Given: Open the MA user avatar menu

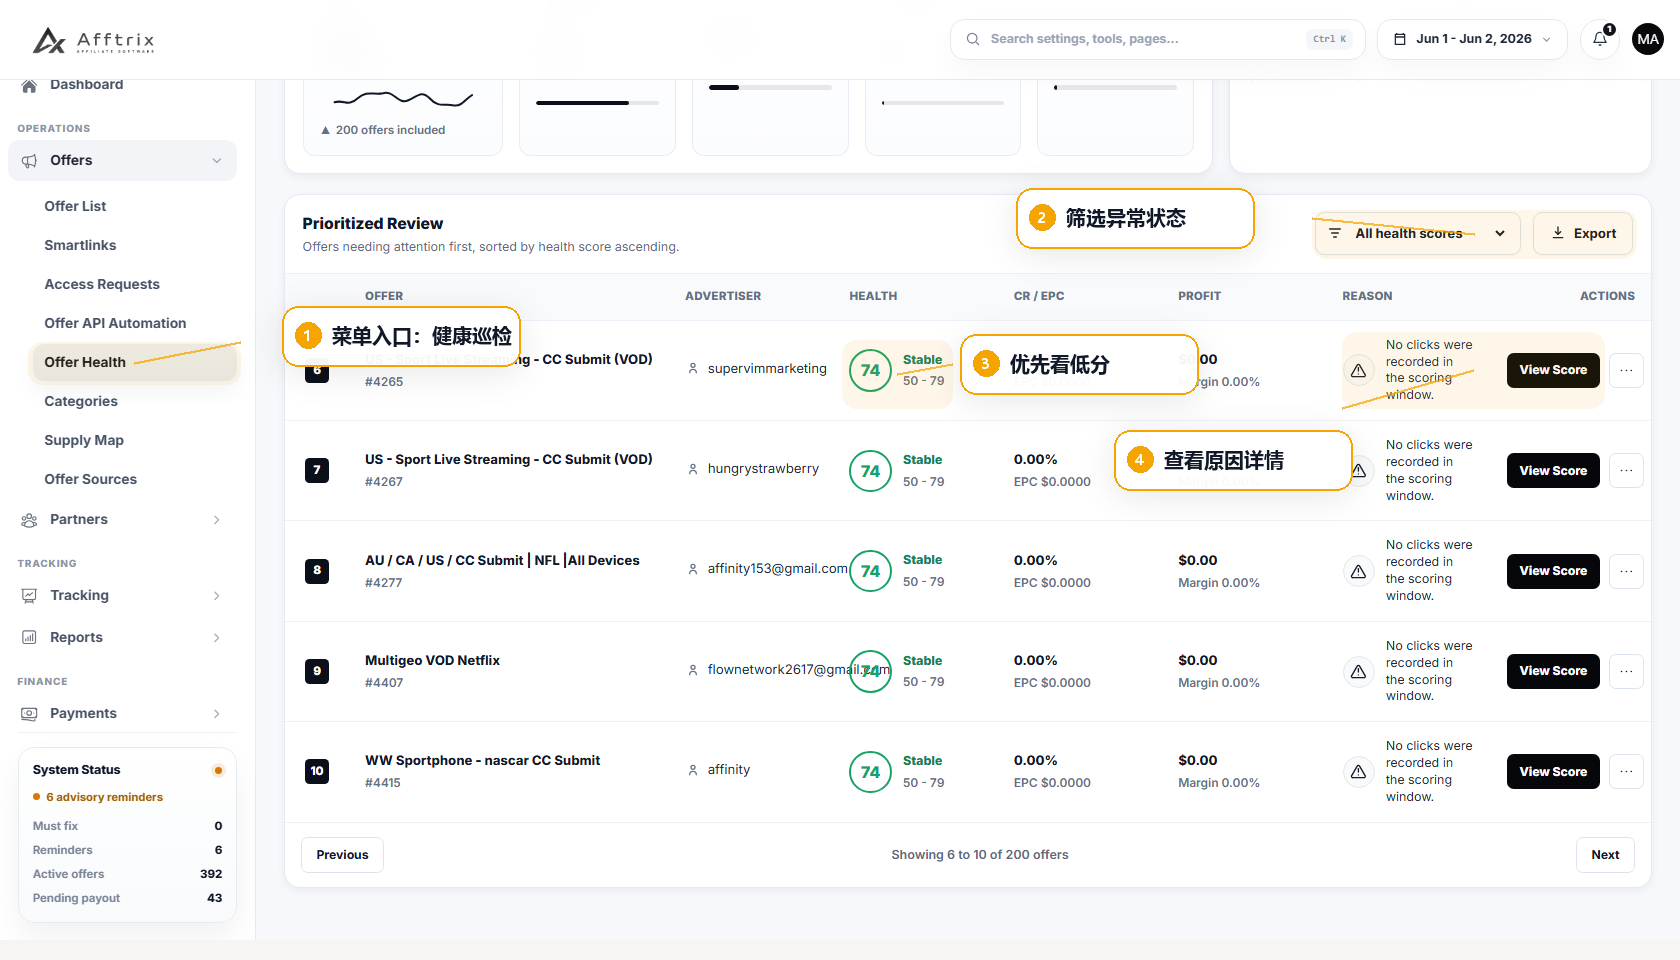Looking at the screenshot, I should point(1648,39).
